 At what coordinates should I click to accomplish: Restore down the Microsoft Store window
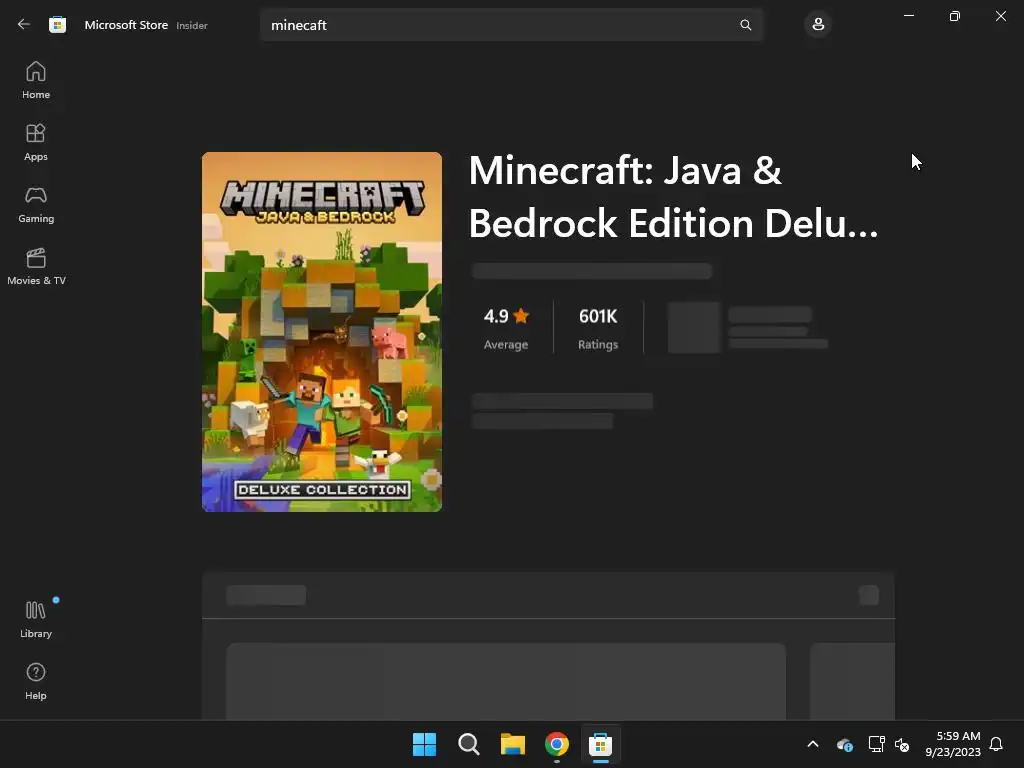pos(955,16)
